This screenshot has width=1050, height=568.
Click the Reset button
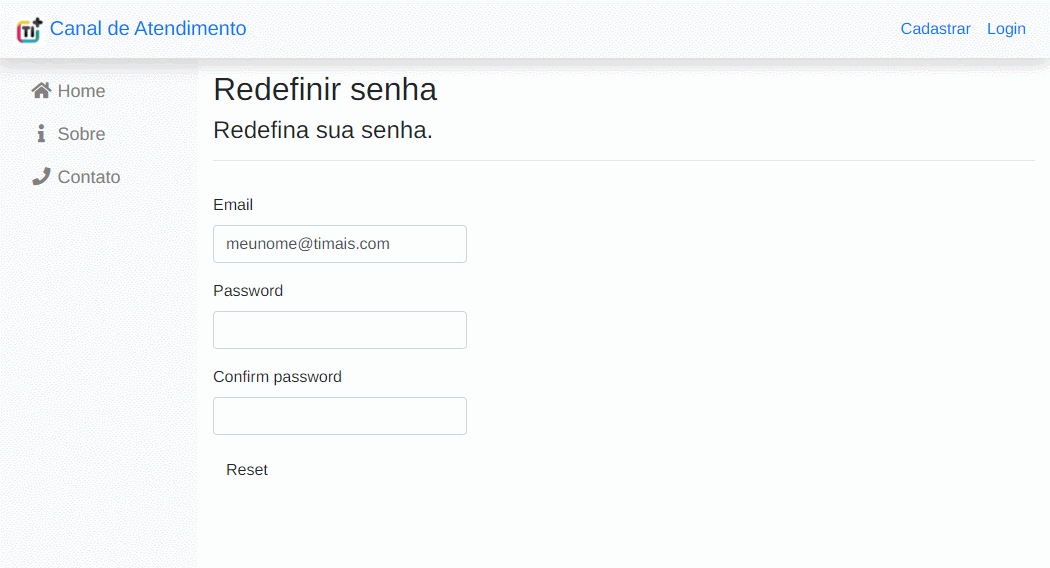[246, 470]
